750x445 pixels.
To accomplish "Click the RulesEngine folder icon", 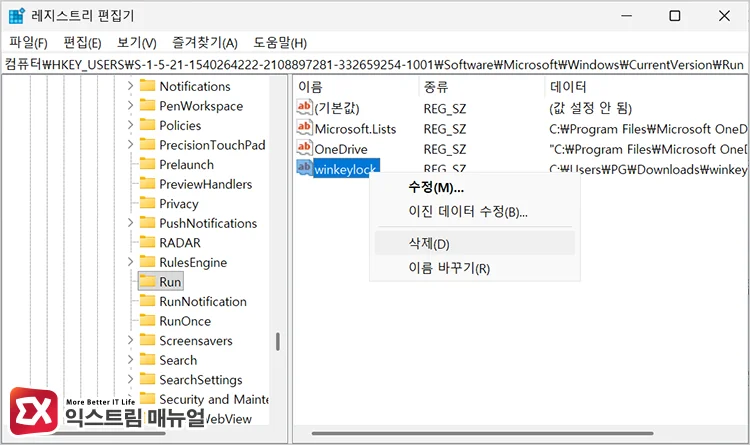I will coord(147,262).
